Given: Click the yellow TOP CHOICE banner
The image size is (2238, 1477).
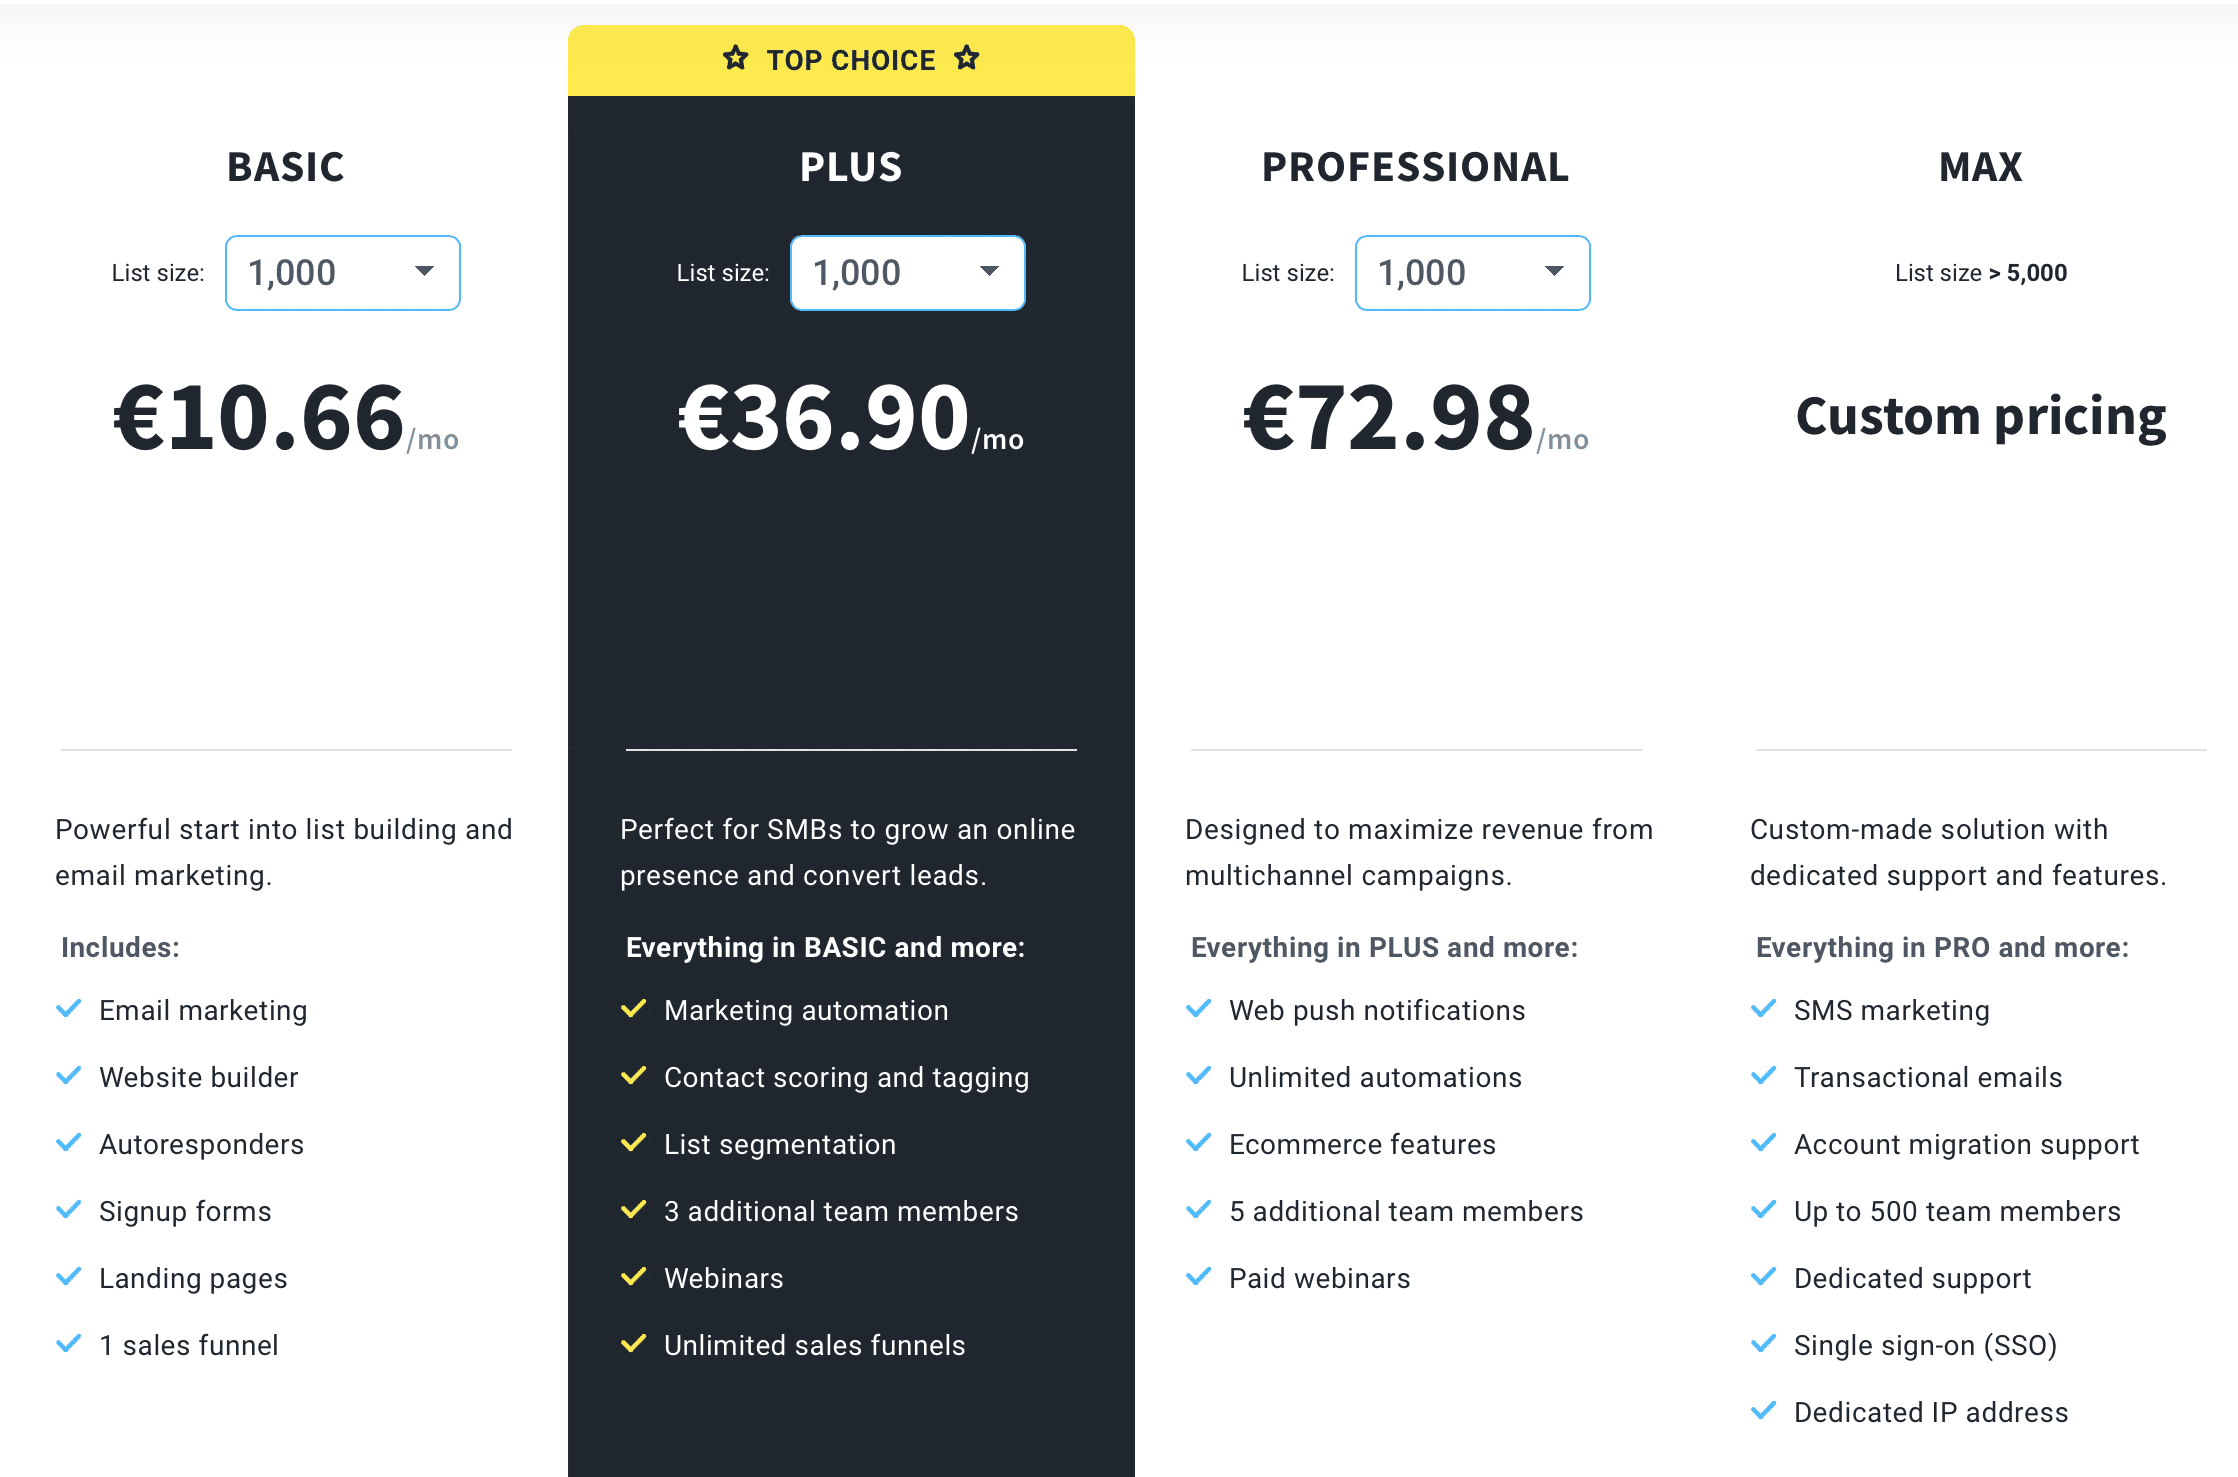Looking at the screenshot, I should pyautogui.click(x=851, y=60).
